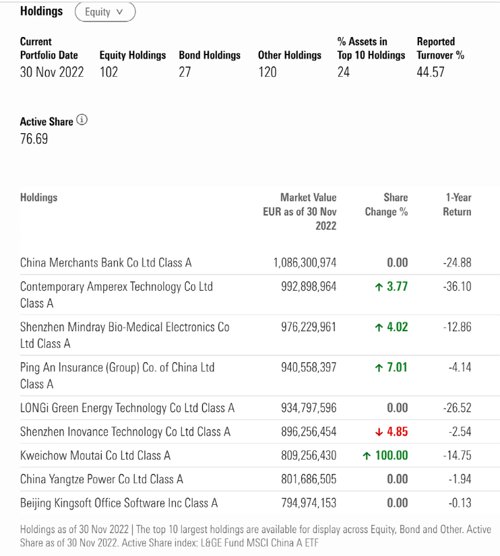Click the Top 10 Holdings value 24
This screenshot has width=500, height=556.
click(x=344, y=72)
